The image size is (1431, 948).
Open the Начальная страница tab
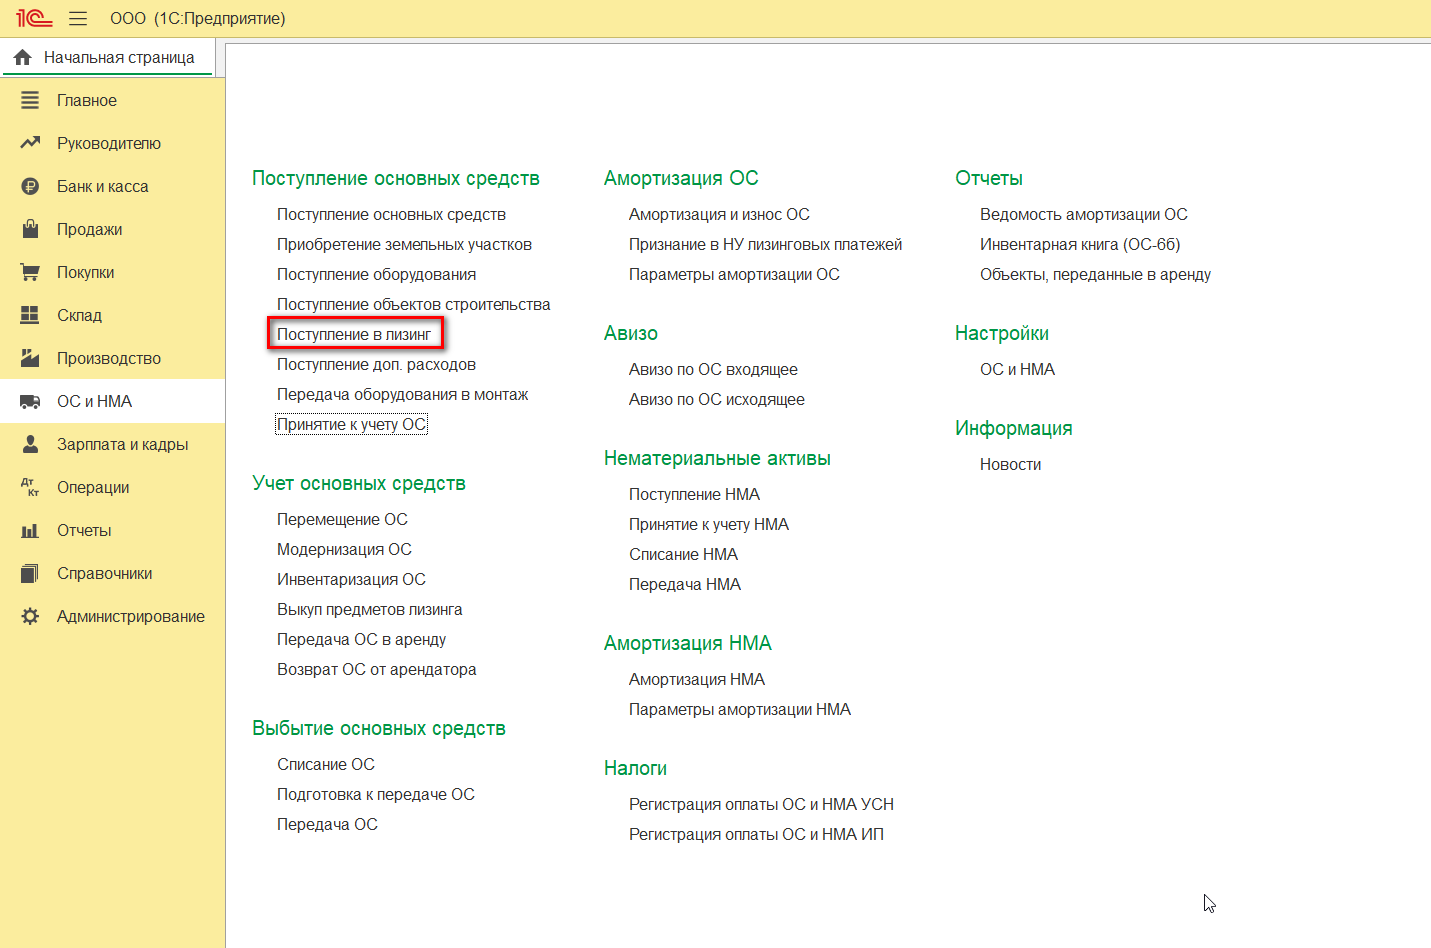[x=119, y=57]
